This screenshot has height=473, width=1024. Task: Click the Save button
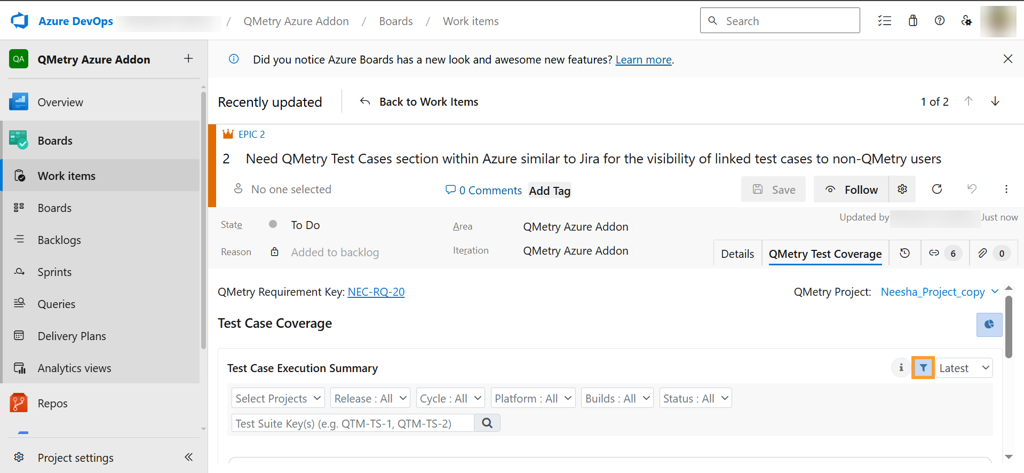point(774,189)
